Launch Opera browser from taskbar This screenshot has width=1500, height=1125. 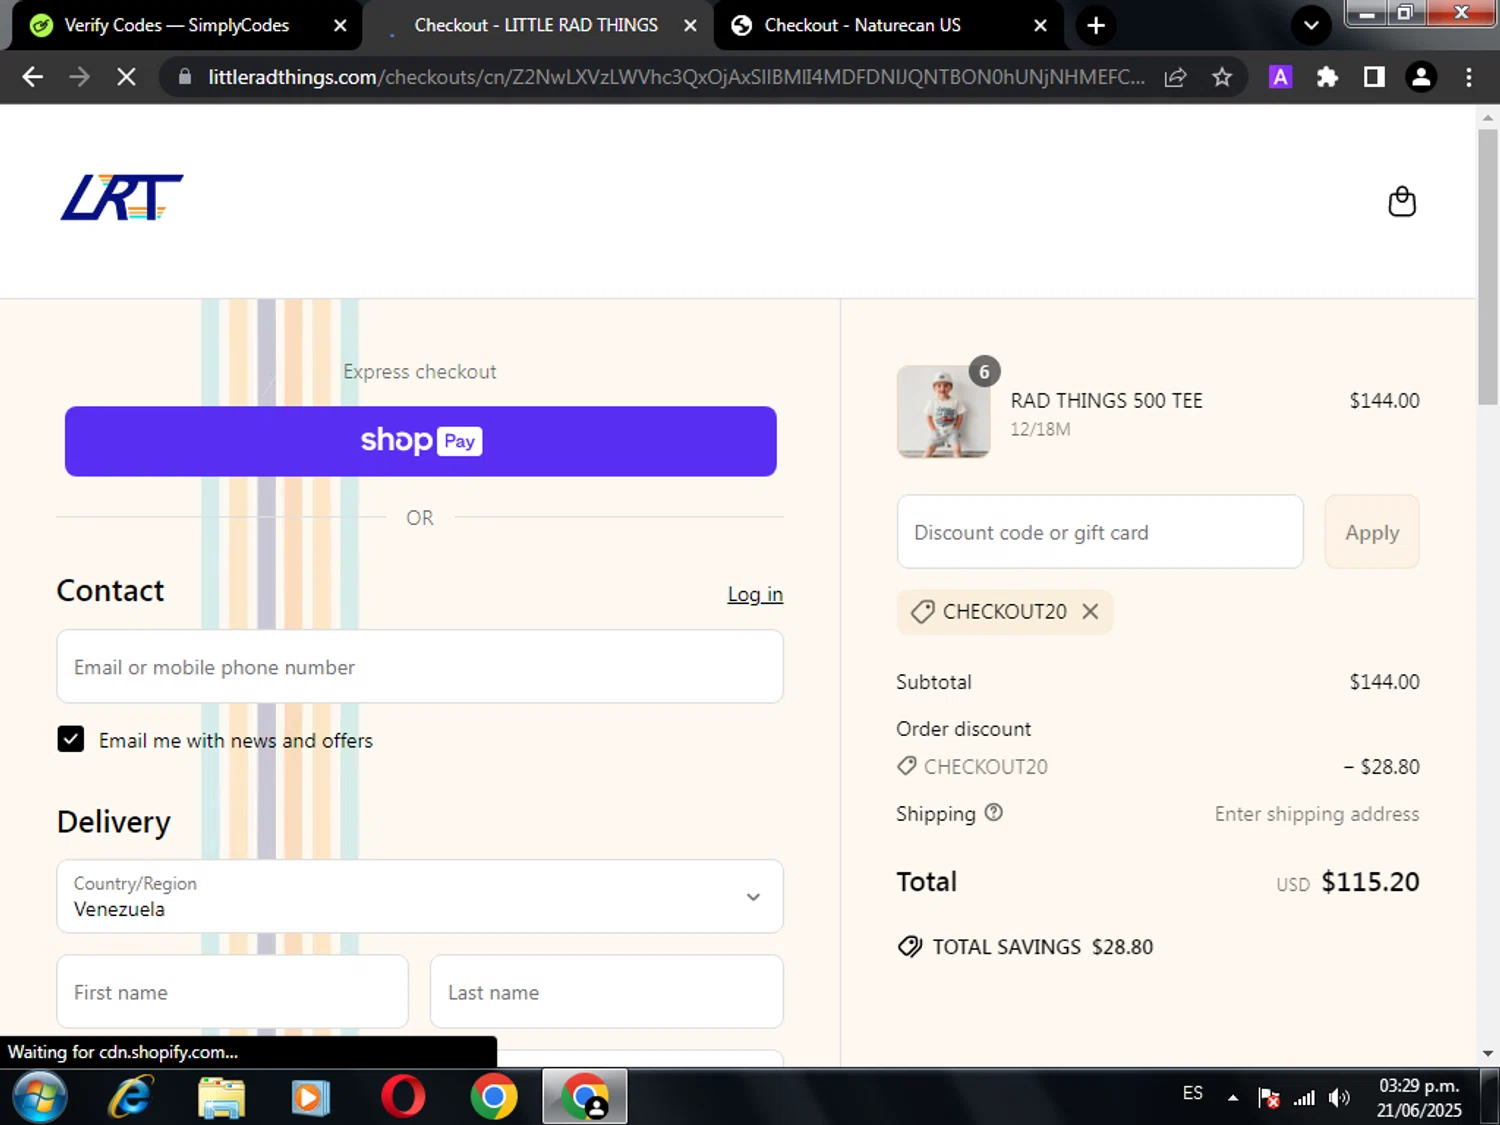(403, 1097)
